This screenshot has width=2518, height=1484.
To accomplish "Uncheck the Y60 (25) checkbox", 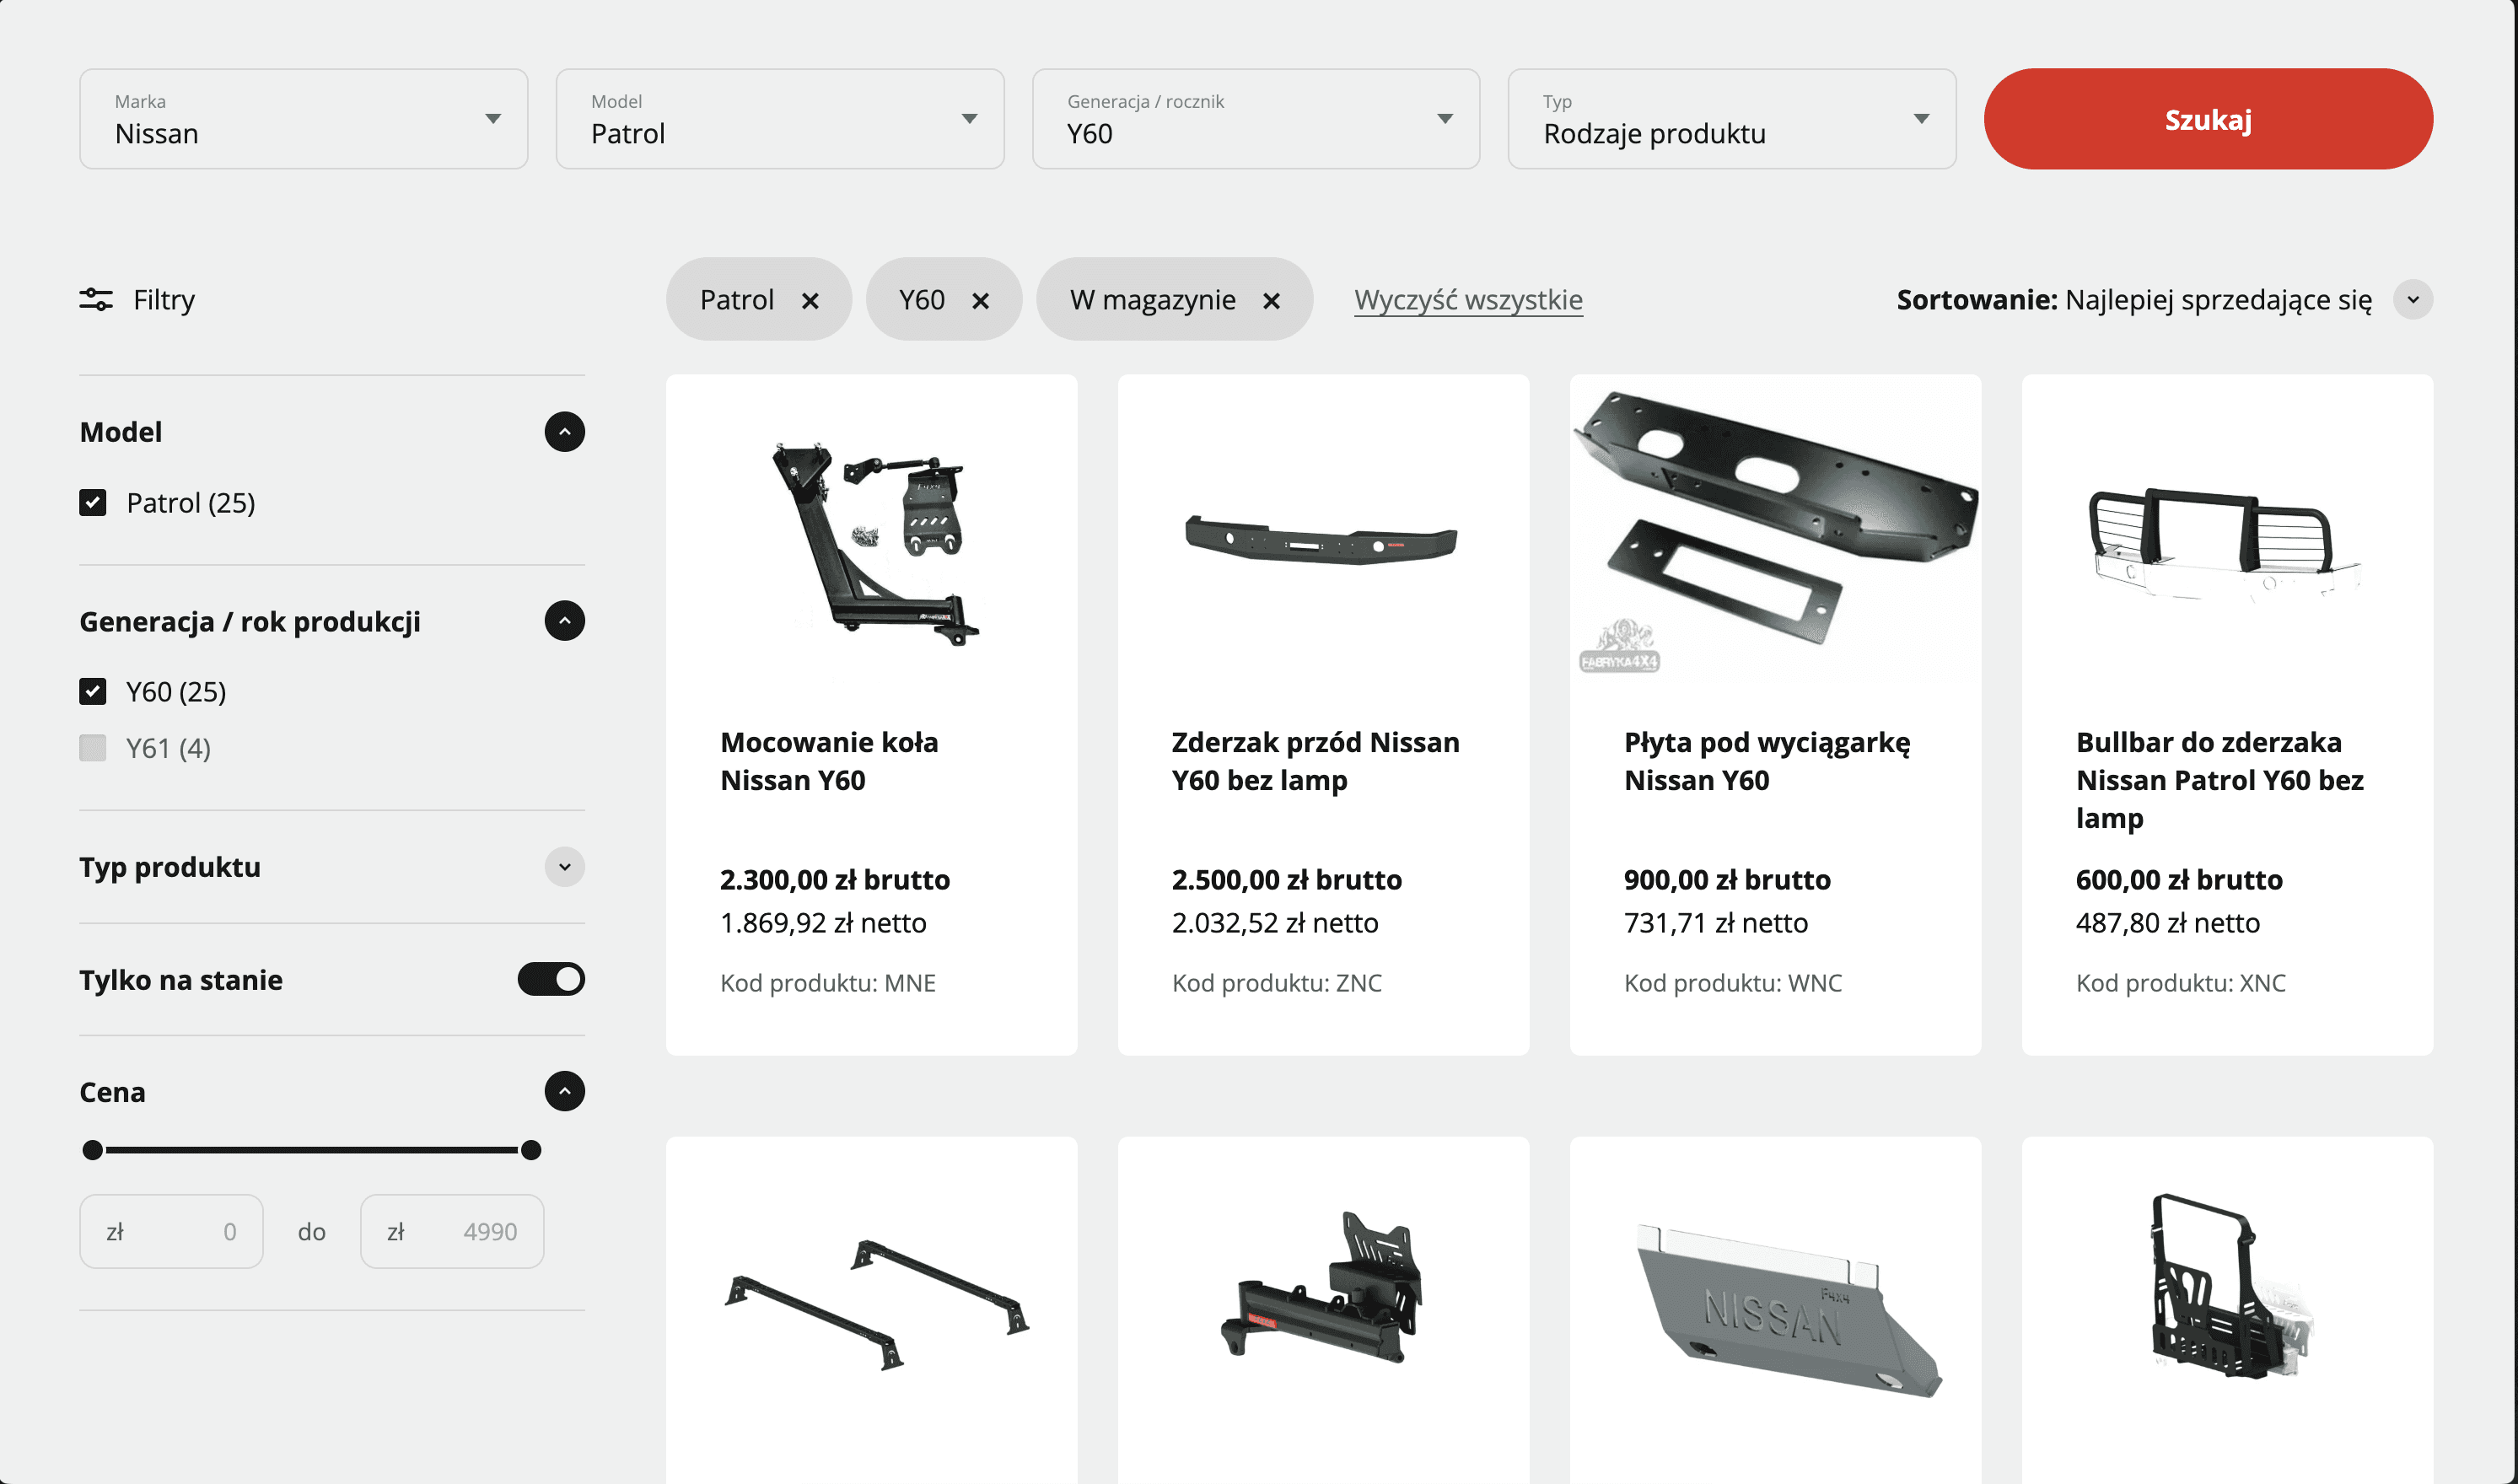I will (93, 691).
